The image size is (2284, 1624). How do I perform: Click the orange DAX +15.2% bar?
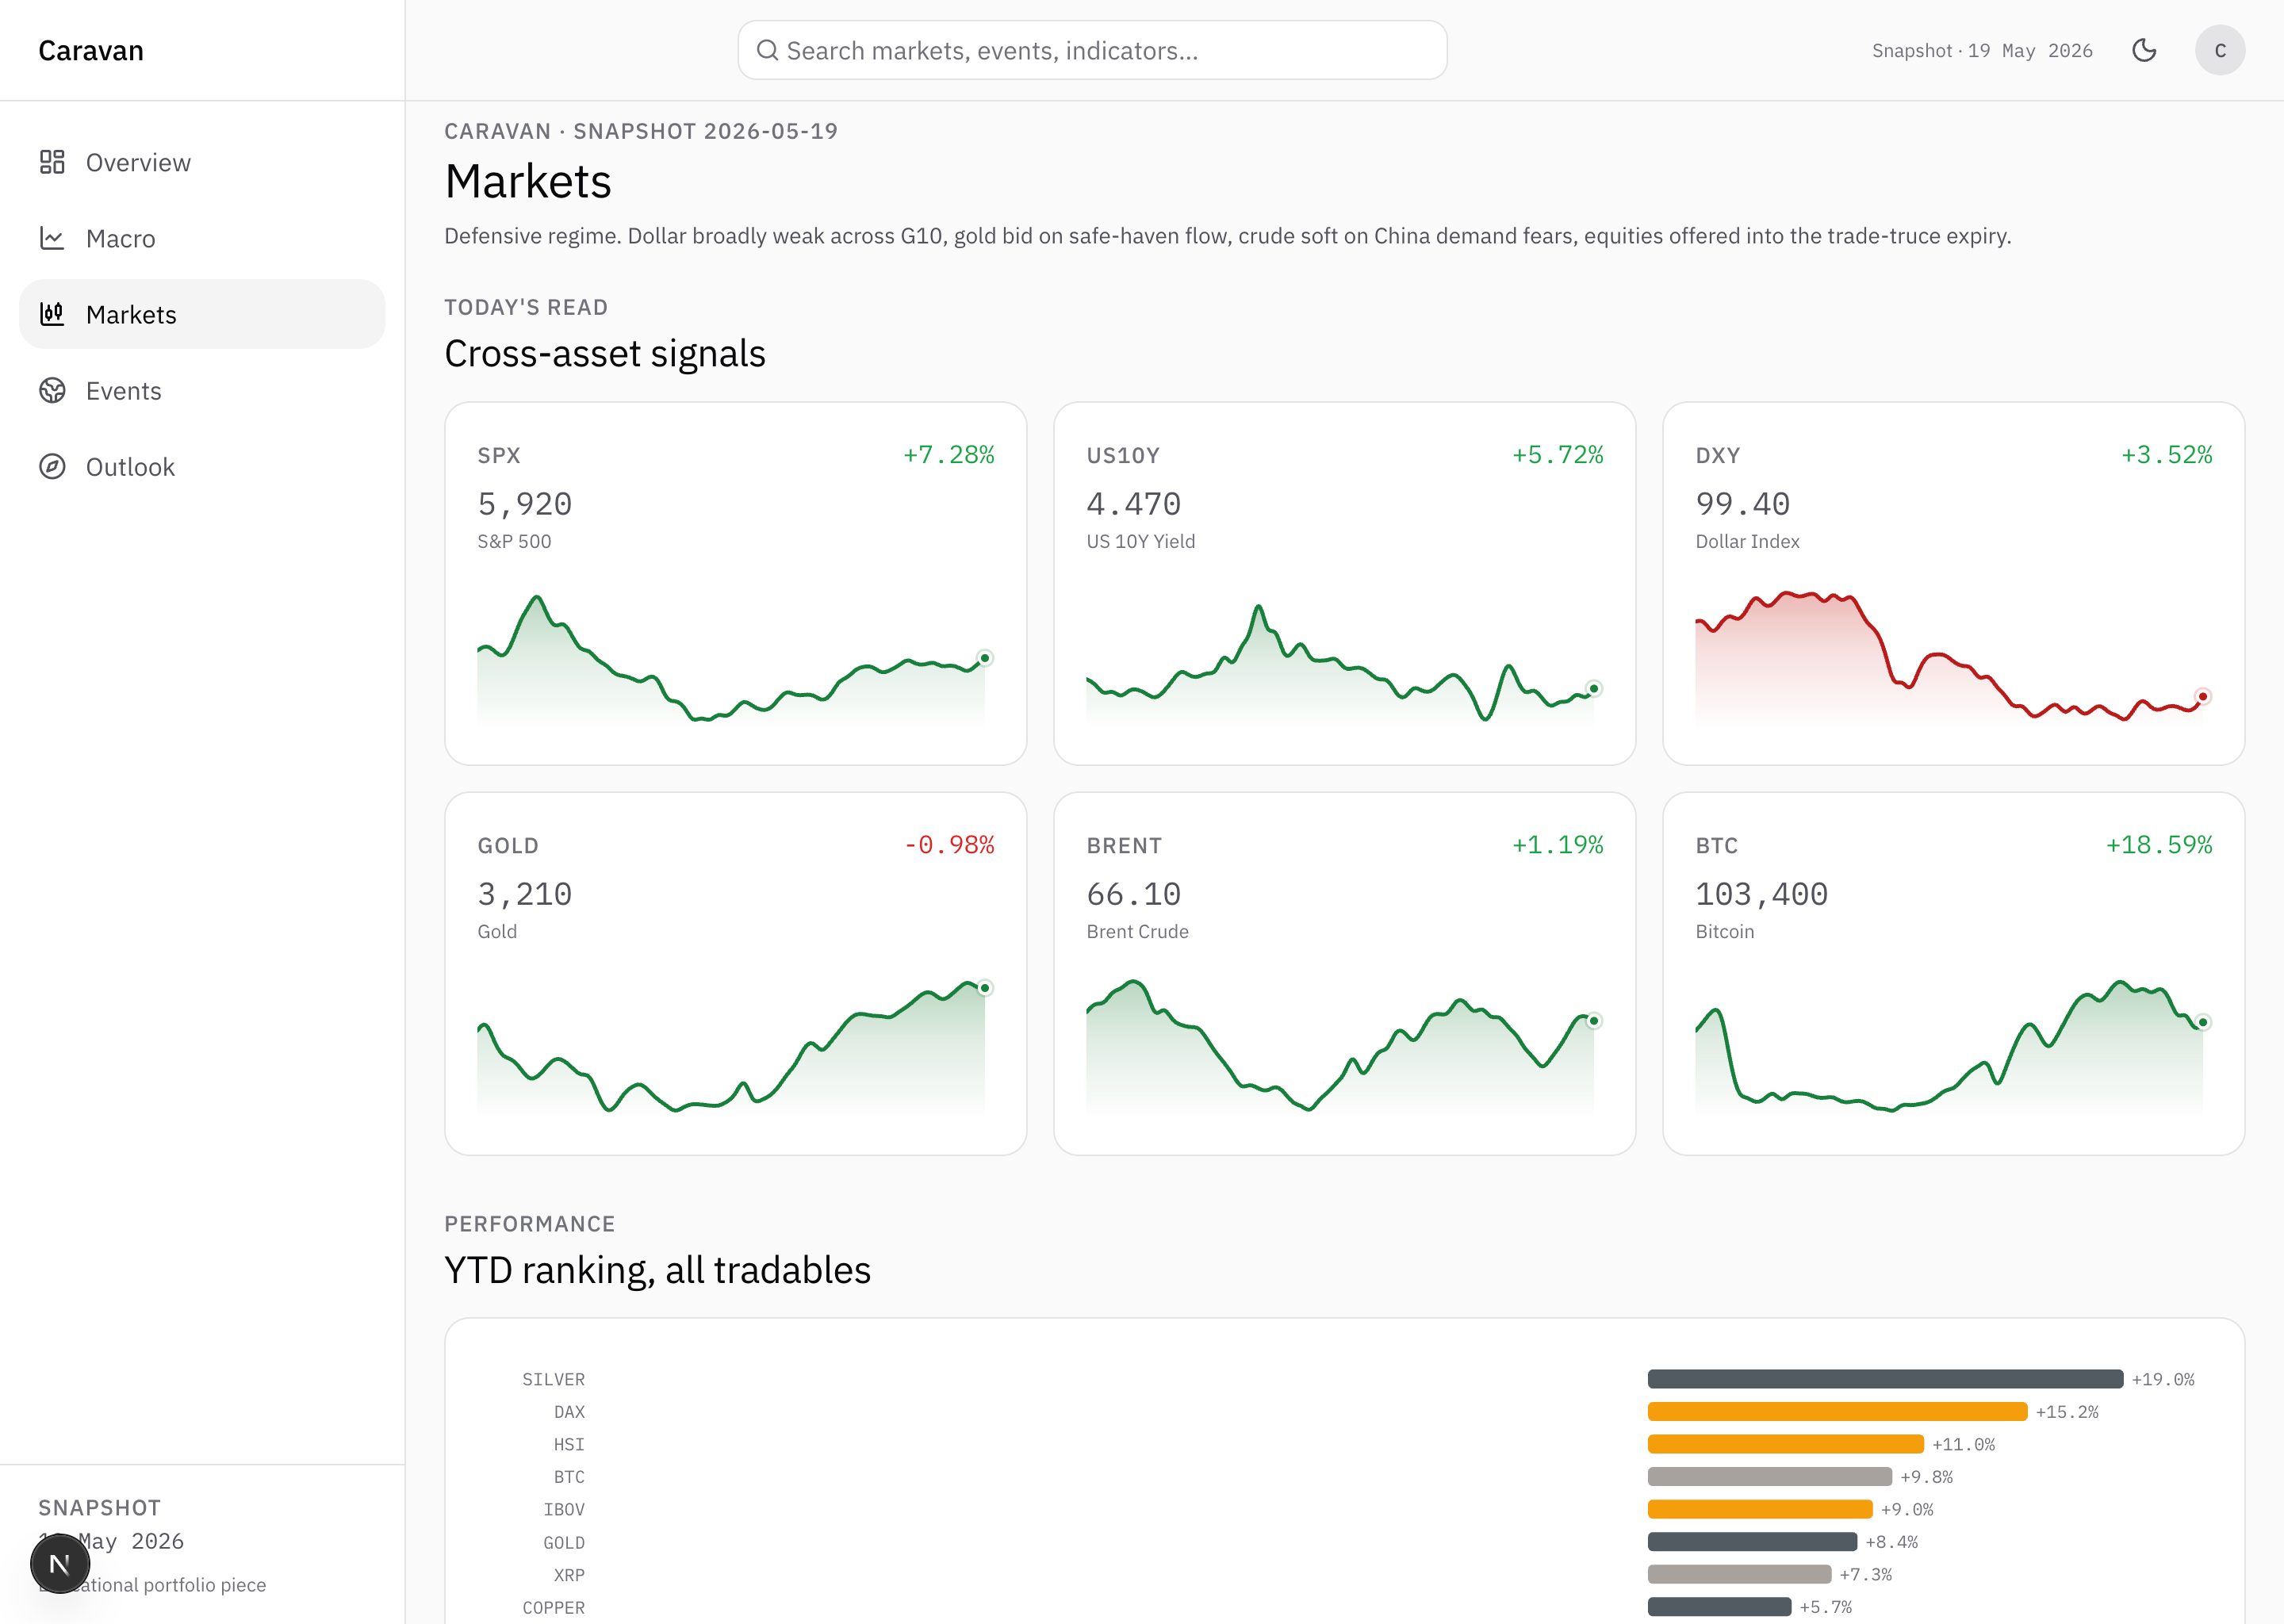pos(1837,1411)
